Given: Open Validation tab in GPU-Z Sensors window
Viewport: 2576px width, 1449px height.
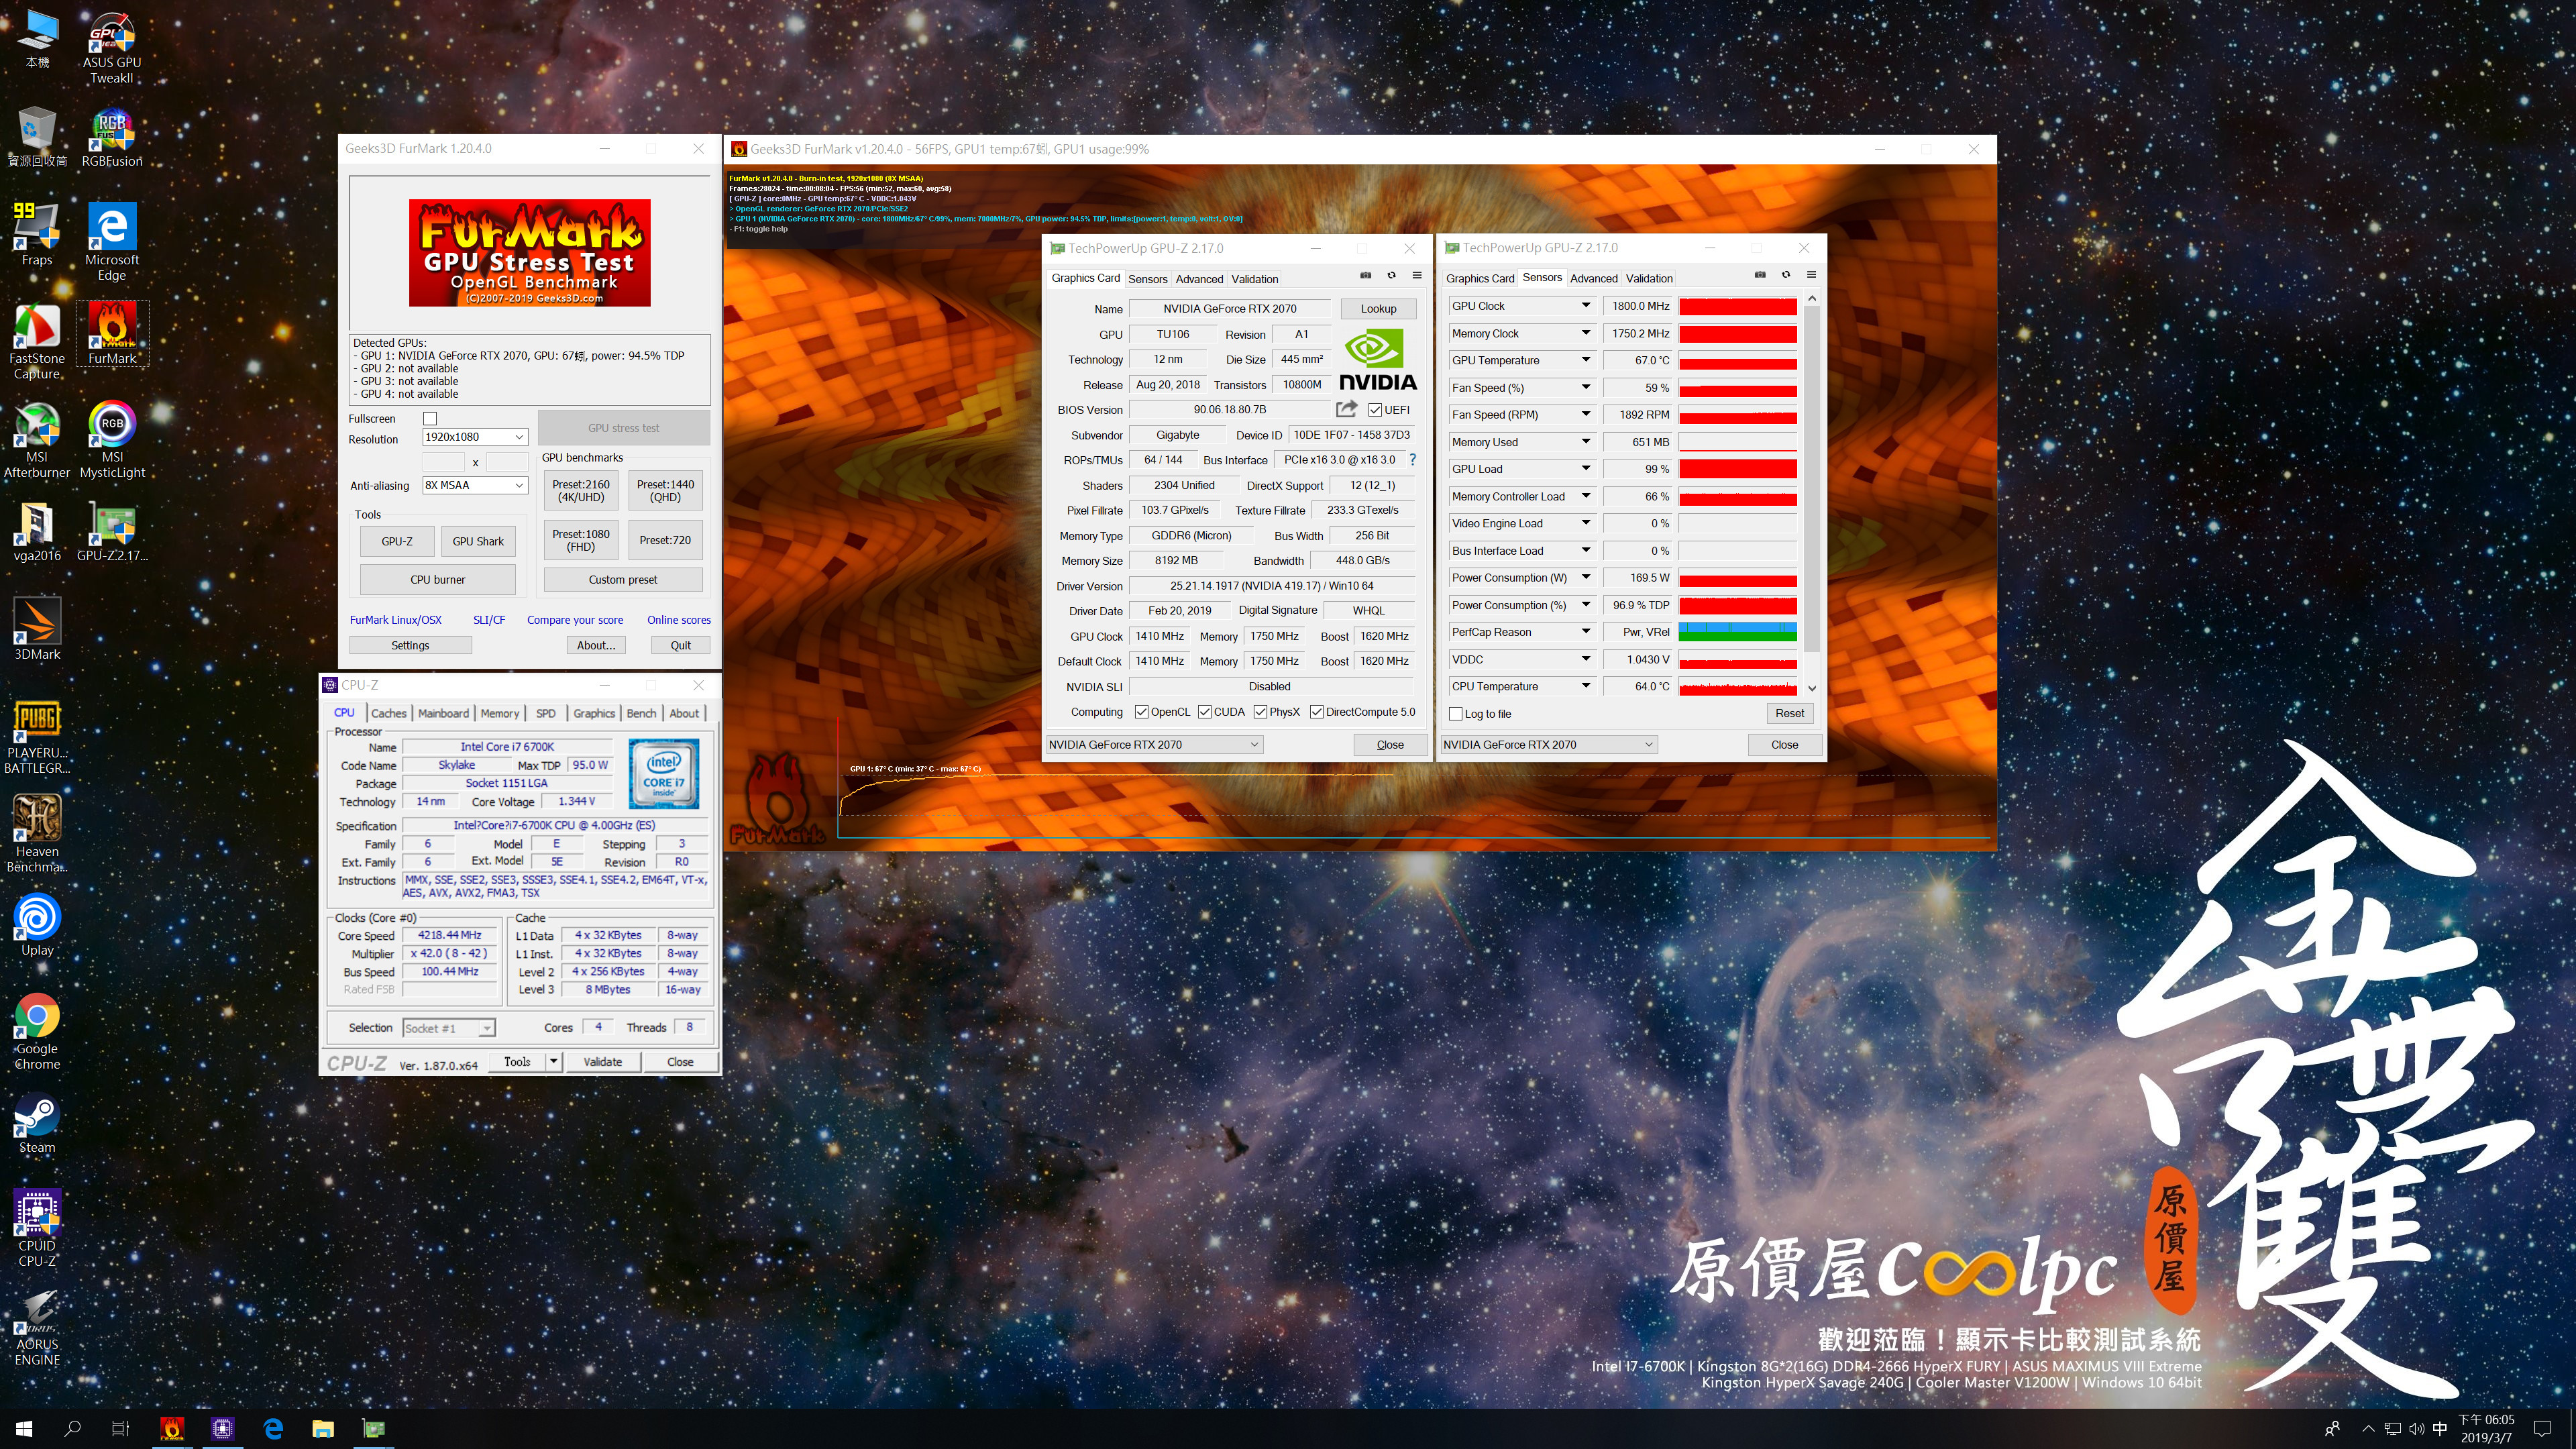Looking at the screenshot, I should (1648, 278).
